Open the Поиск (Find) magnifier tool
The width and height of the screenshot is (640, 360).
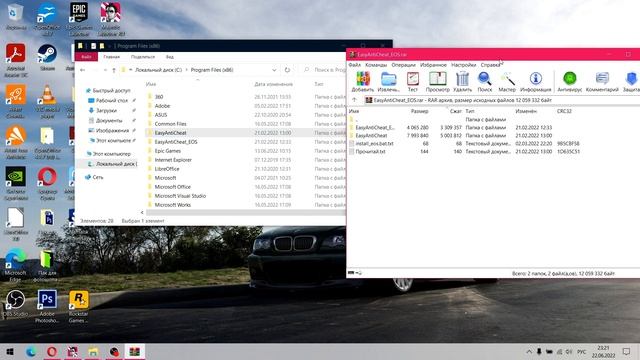(x=484, y=81)
